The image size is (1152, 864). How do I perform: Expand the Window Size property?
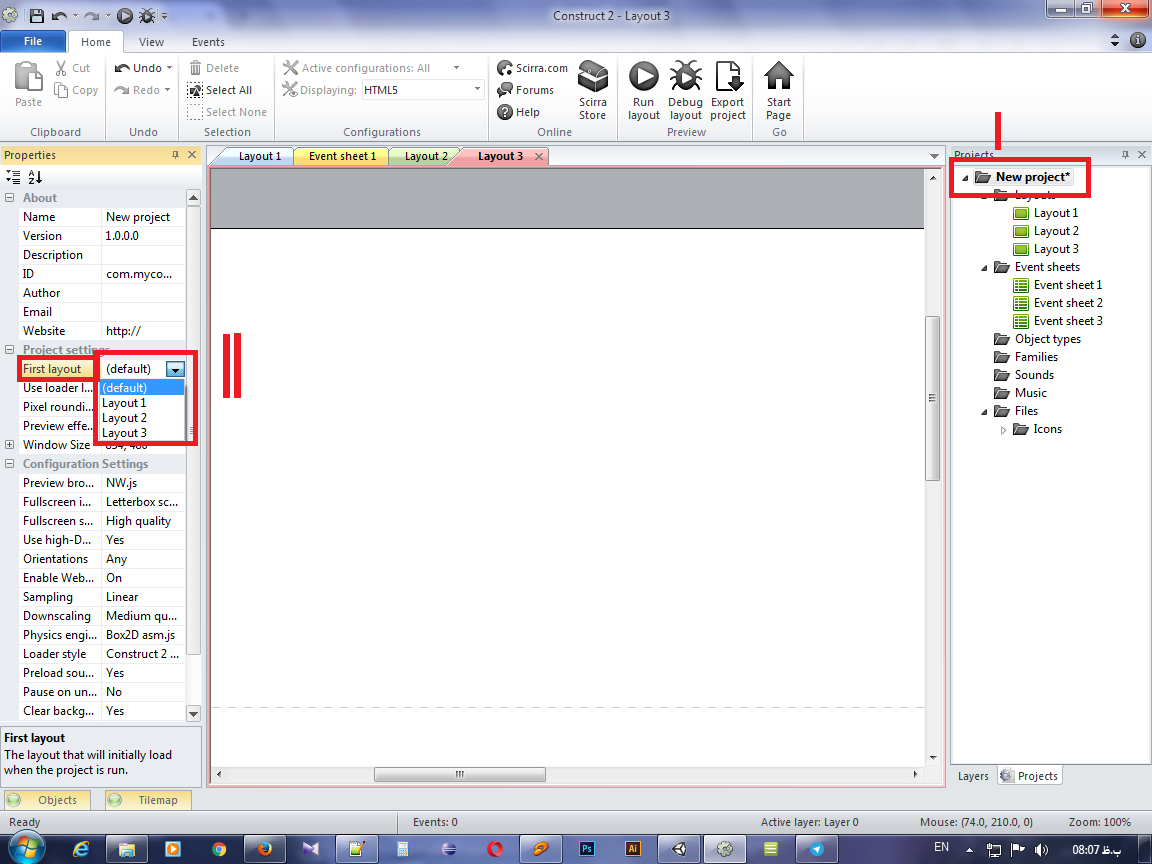[10, 444]
